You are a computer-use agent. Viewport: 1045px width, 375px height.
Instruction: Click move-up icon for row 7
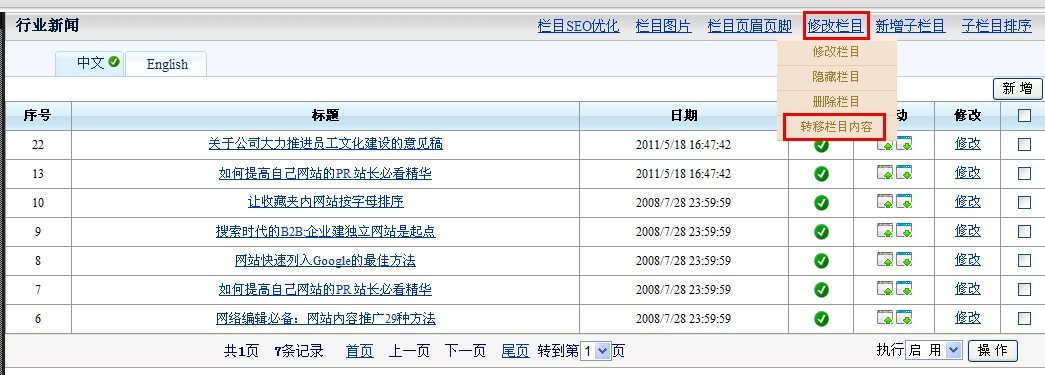[x=885, y=288]
